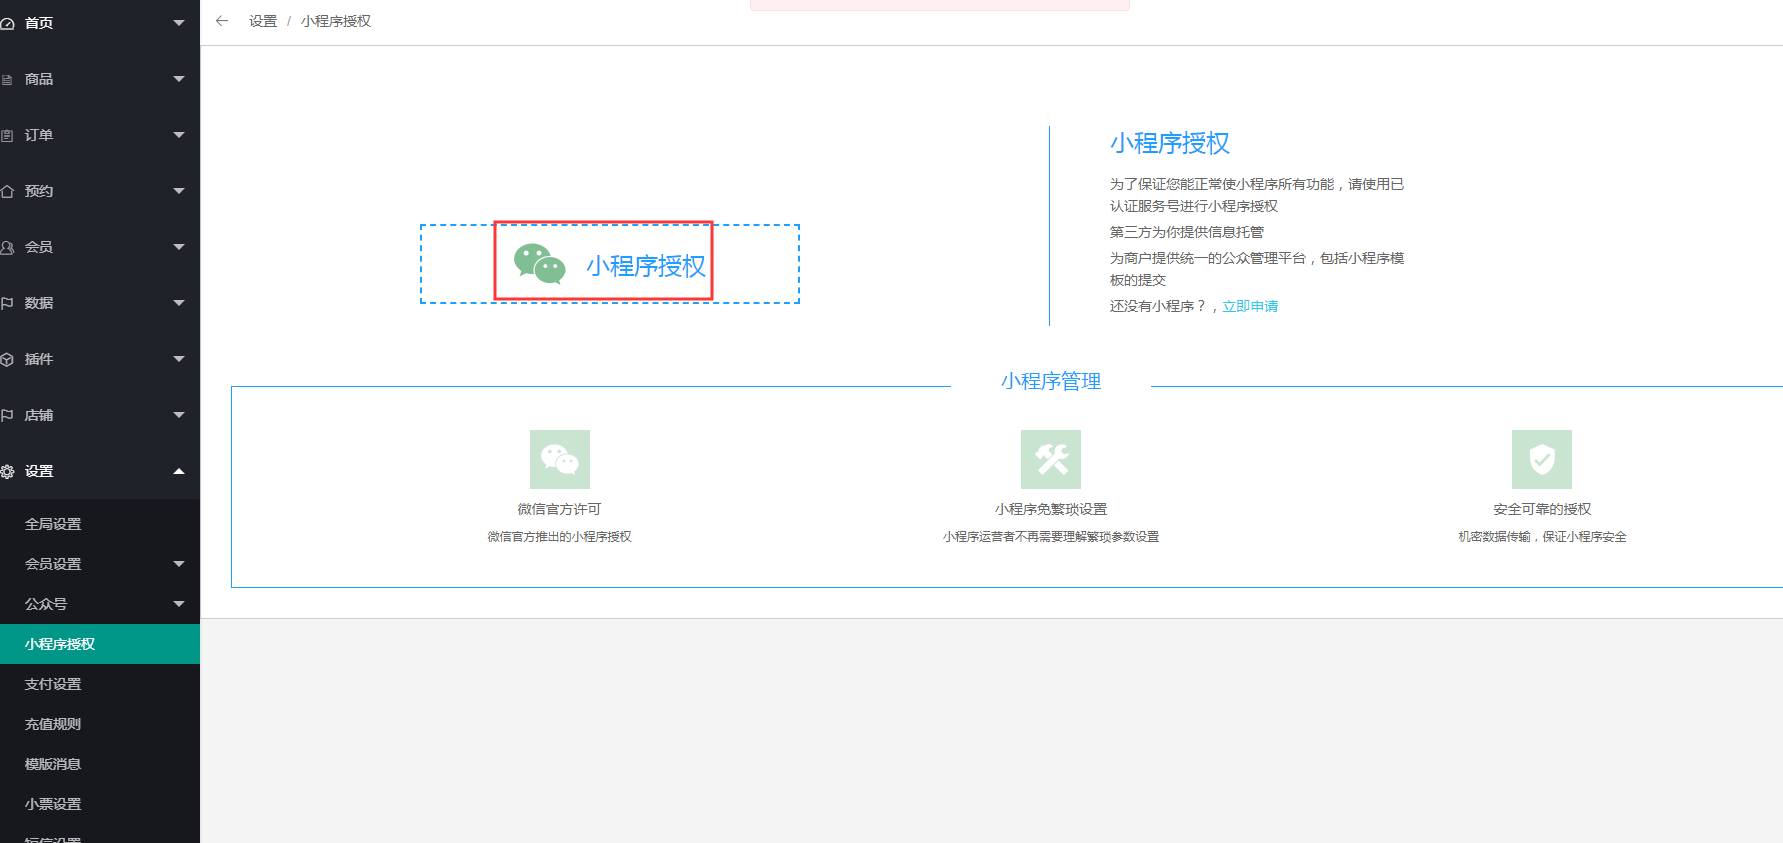Click the 微信官方推出的小程序授权 description
Screen dimensions: 1783x843
click(x=560, y=537)
